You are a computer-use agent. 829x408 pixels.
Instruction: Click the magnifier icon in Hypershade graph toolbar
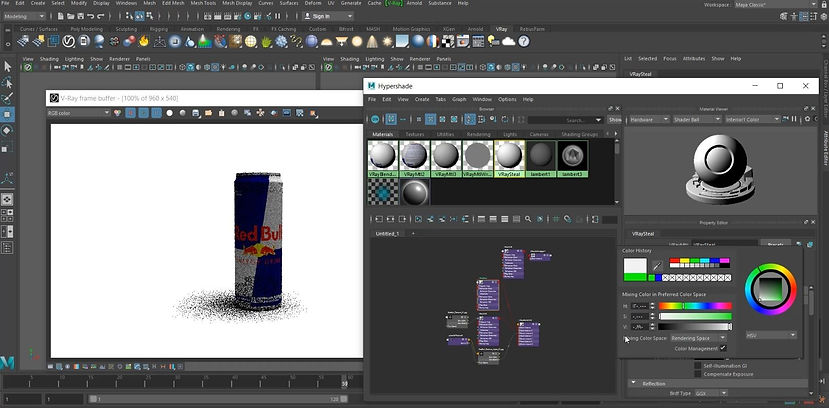[528, 219]
